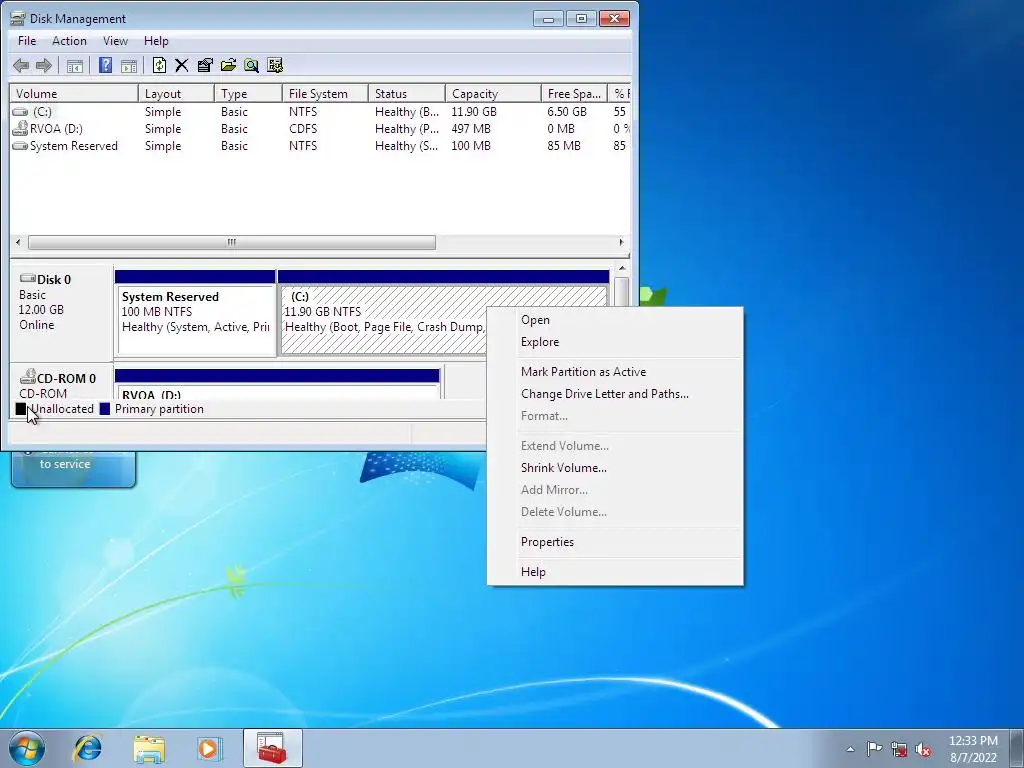Sort by the Free Space column header
The width and height of the screenshot is (1024, 768).
tap(574, 93)
